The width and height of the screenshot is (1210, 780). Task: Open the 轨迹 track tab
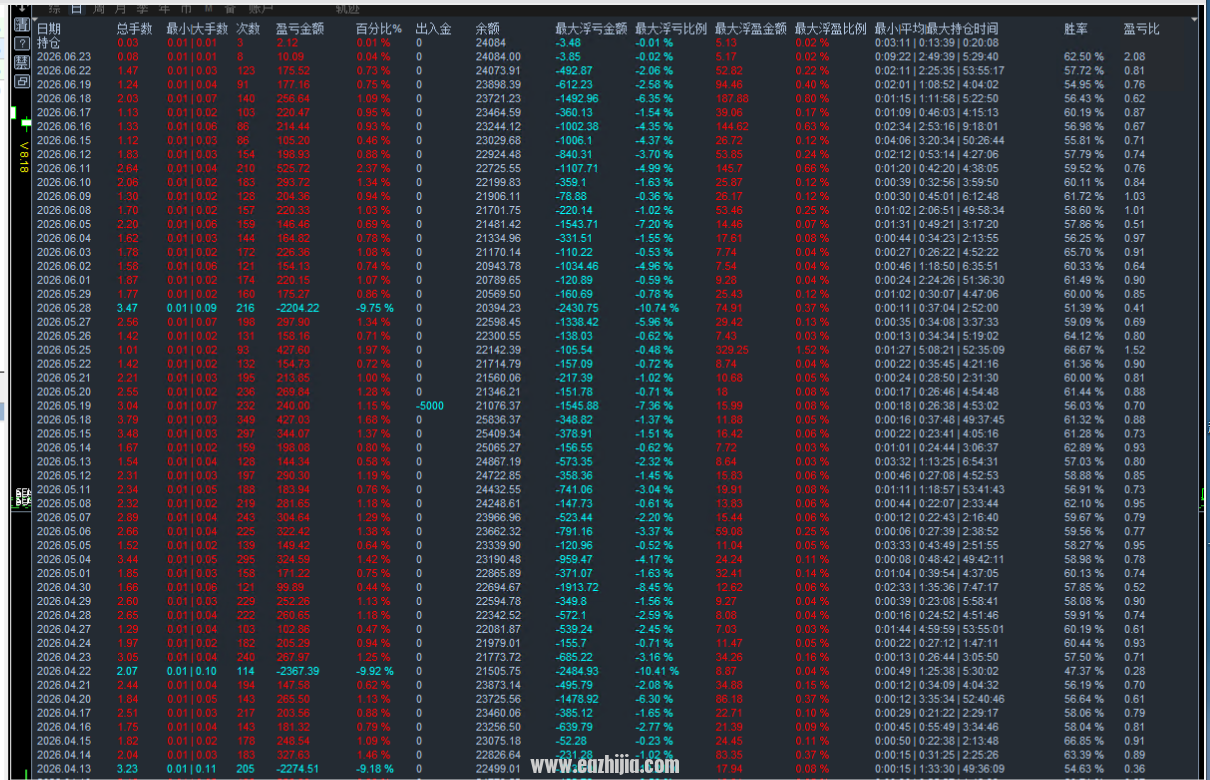pos(348,7)
